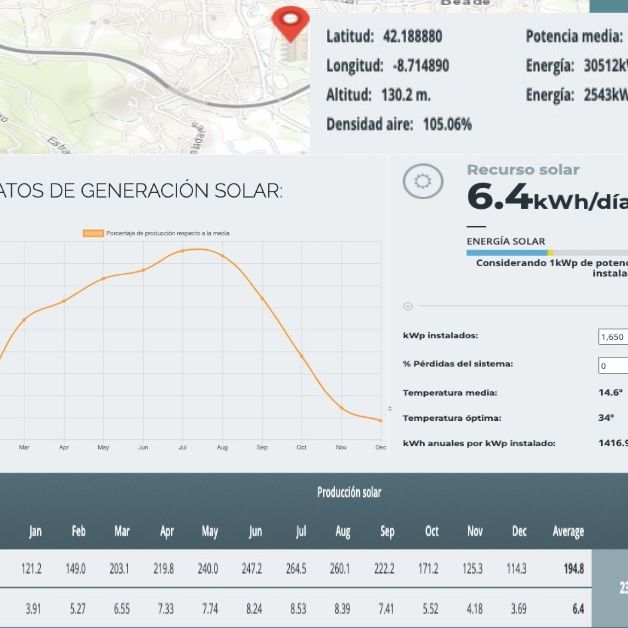Click the September value 222.2

tap(384, 568)
